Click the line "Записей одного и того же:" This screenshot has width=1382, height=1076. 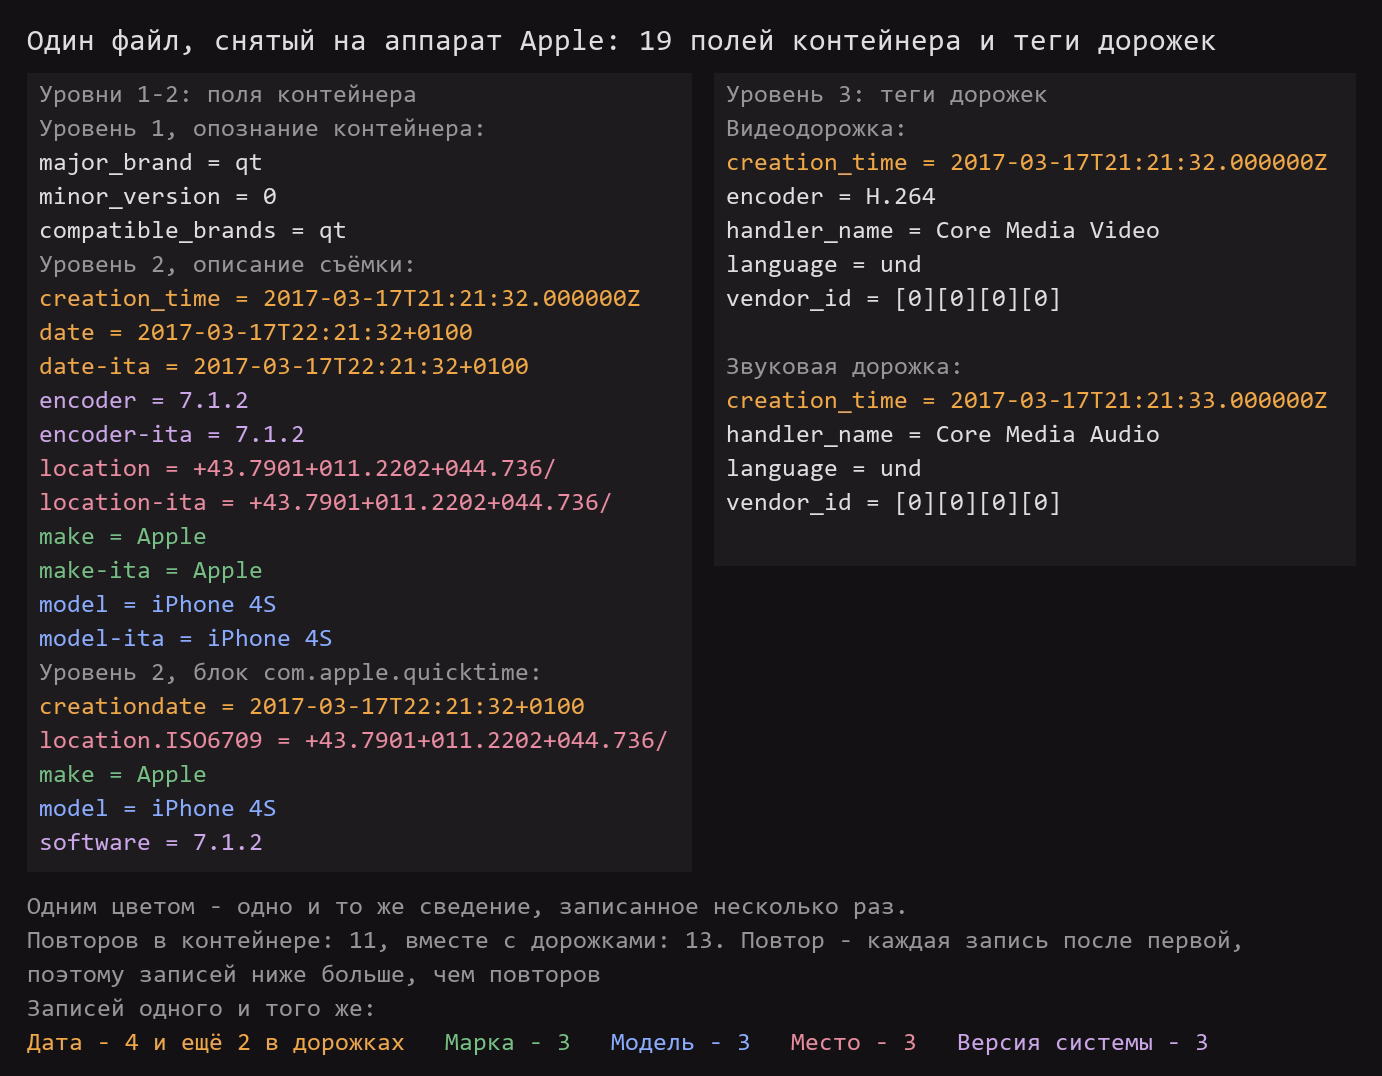click(201, 1009)
